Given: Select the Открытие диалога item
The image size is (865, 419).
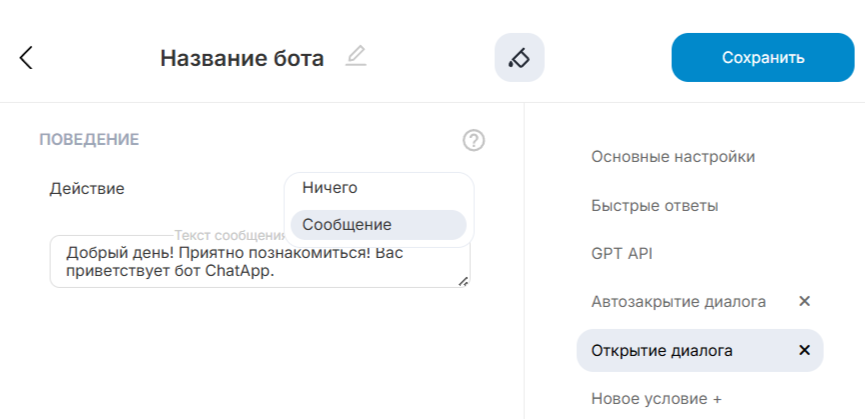Looking at the screenshot, I should (662, 350).
